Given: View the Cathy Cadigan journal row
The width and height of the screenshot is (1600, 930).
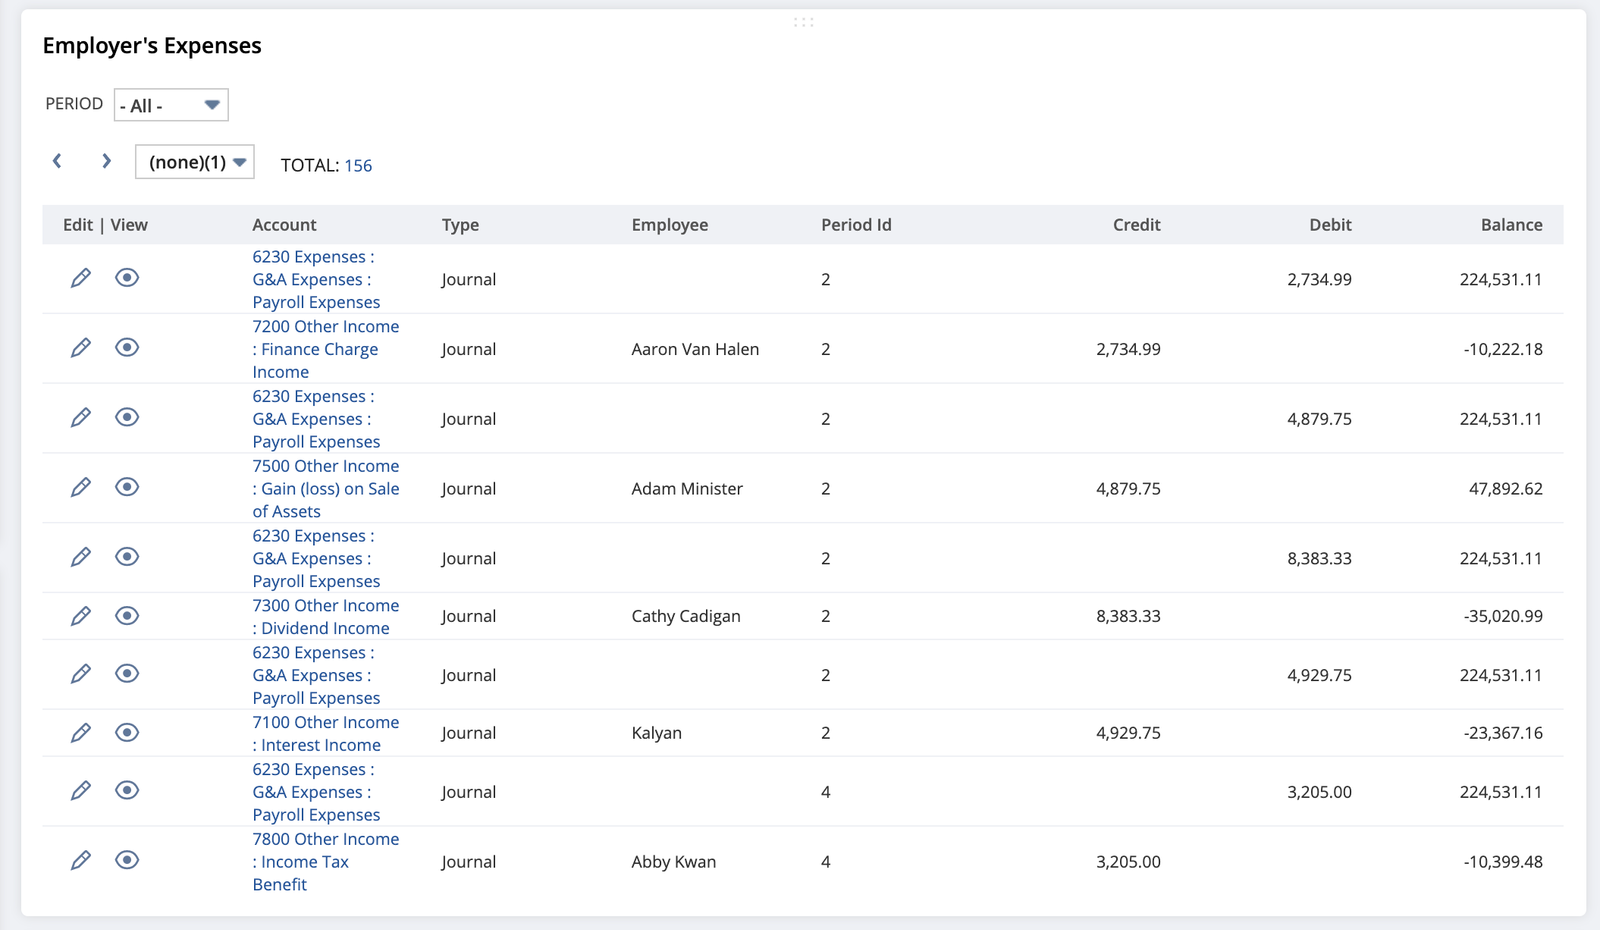Looking at the screenshot, I should click(127, 616).
